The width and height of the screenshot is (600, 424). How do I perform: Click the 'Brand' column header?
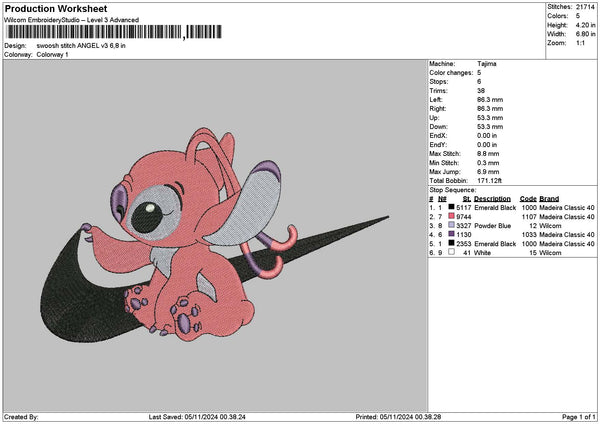point(549,199)
